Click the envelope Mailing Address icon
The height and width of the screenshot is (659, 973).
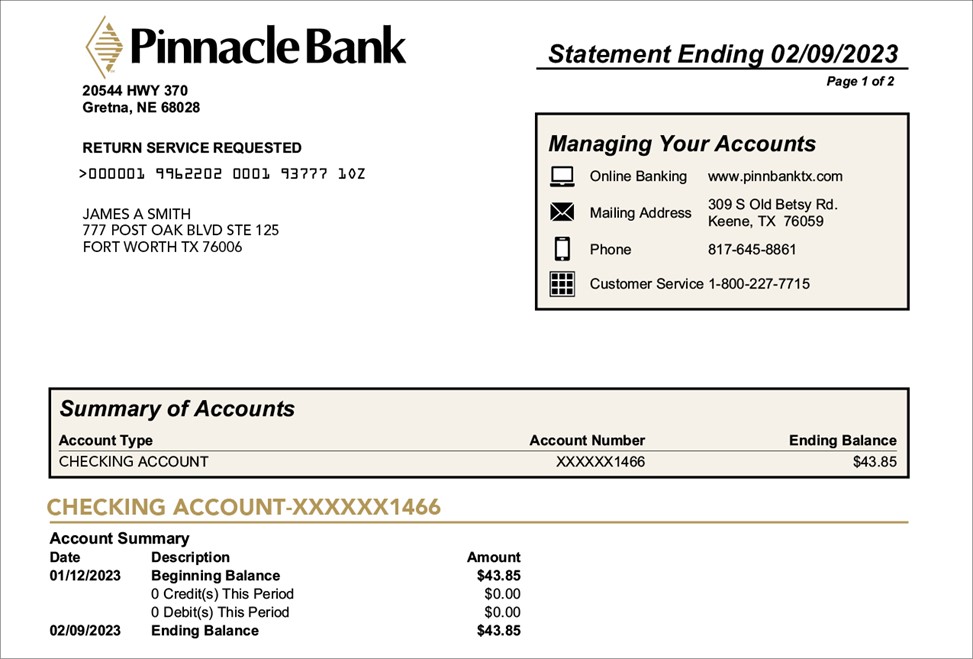pos(562,212)
